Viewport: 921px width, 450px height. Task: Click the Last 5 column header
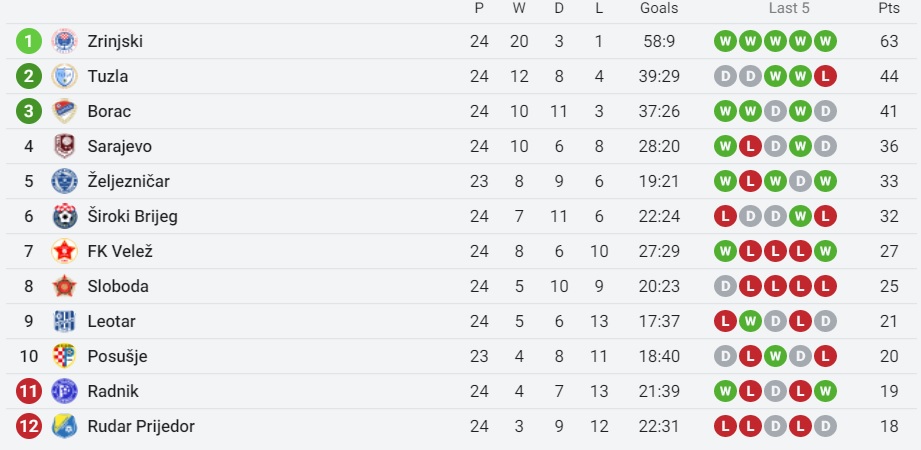[789, 8]
